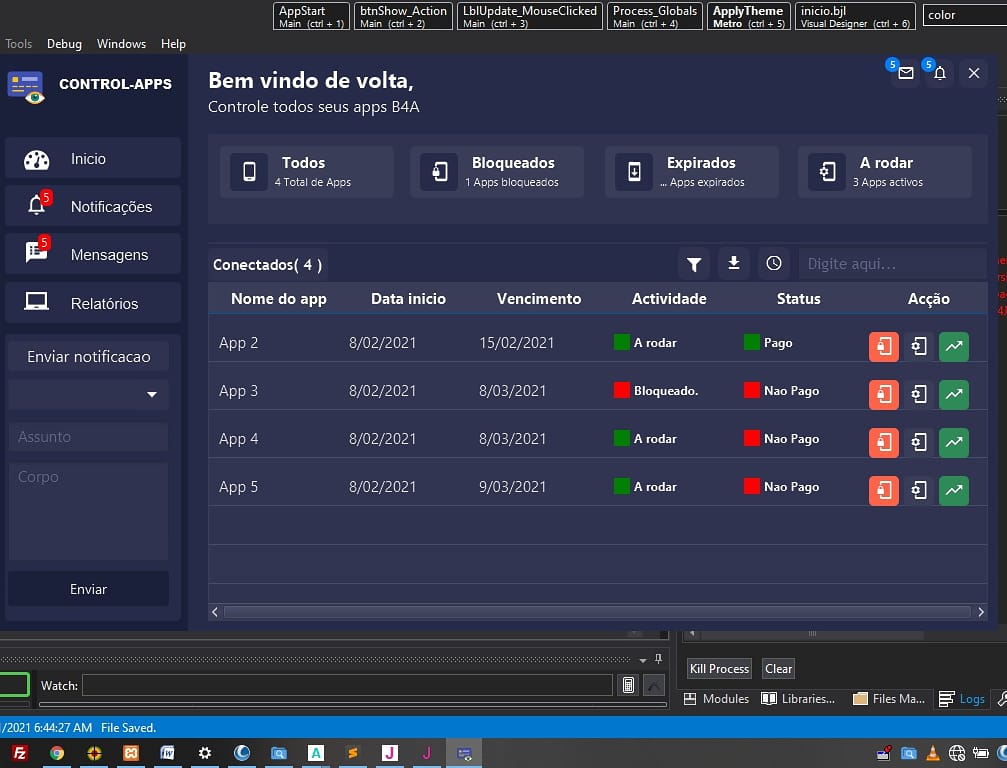
Task: Click the color search box in IDE
Action: (x=965, y=15)
